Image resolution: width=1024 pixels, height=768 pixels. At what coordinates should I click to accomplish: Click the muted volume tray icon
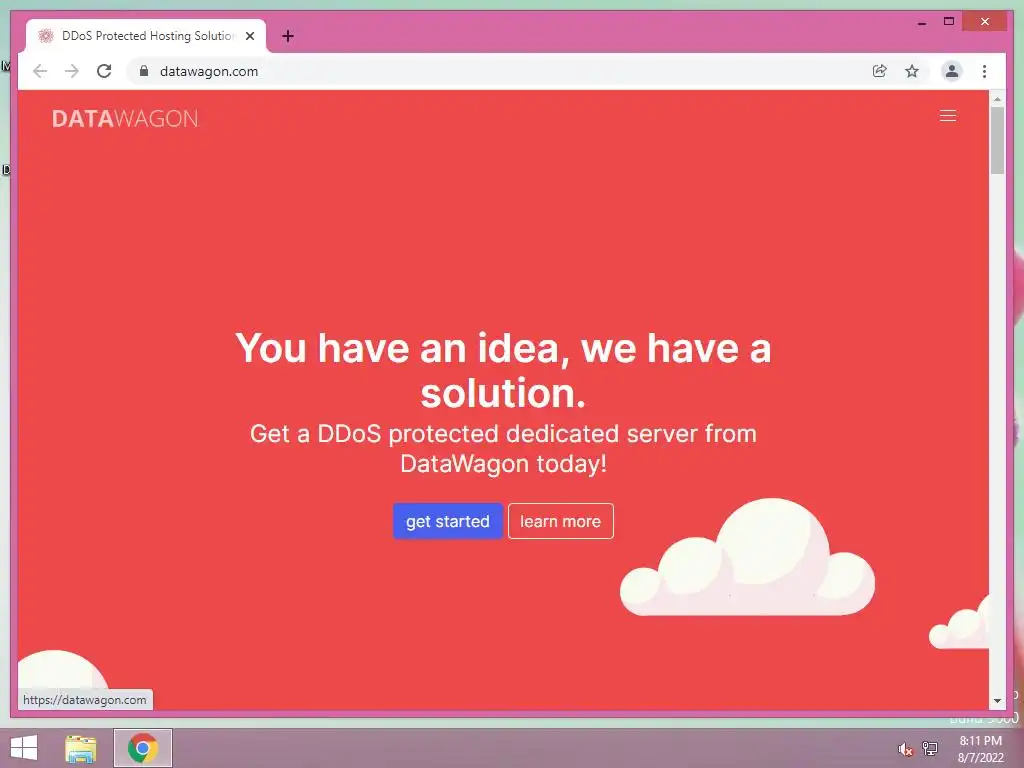tap(905, 749)
